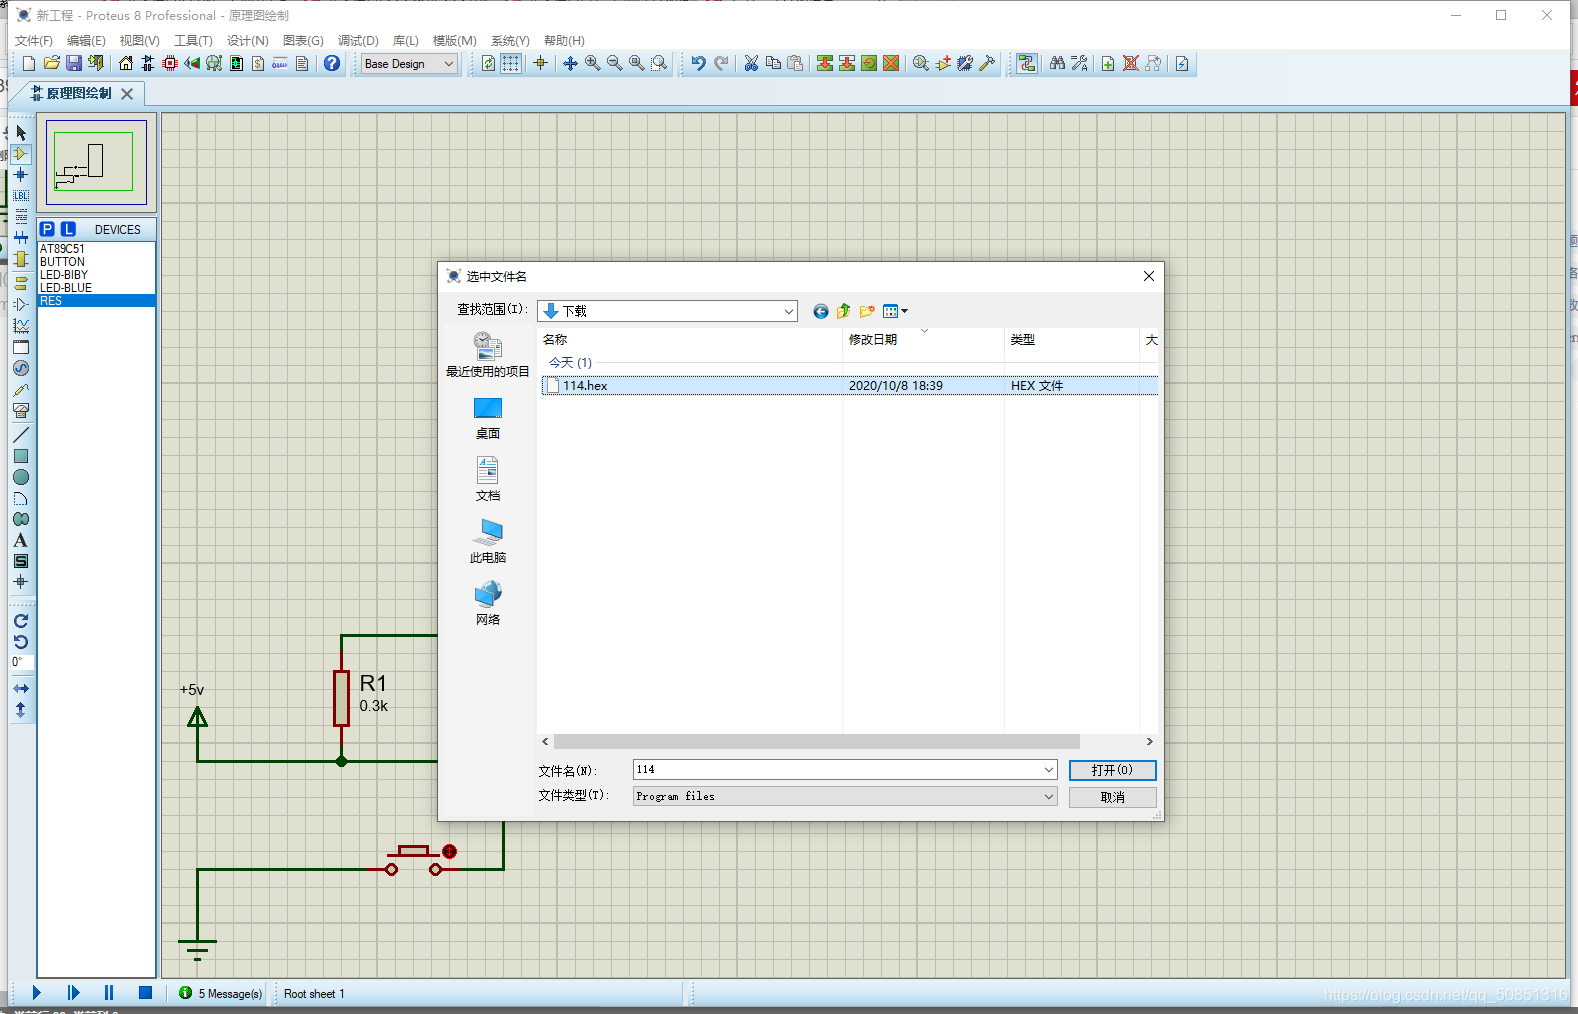Click the zoom out magnifier

(614, 63)
